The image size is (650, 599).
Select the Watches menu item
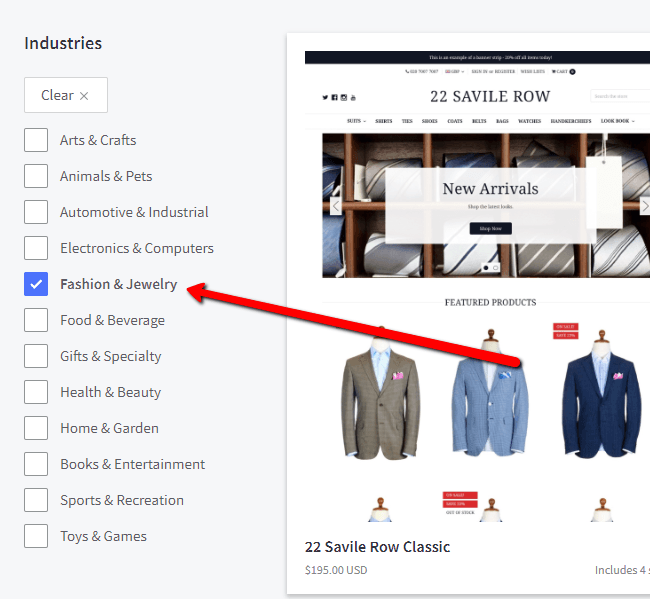tap(529, 121)
